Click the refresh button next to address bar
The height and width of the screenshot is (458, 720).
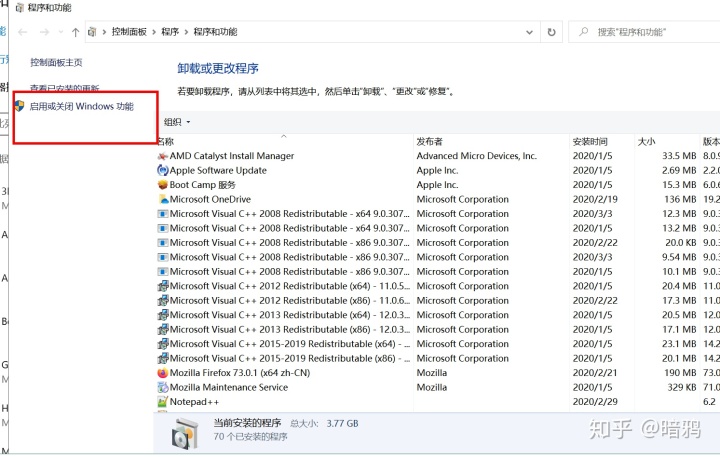(x=551, y=32)
